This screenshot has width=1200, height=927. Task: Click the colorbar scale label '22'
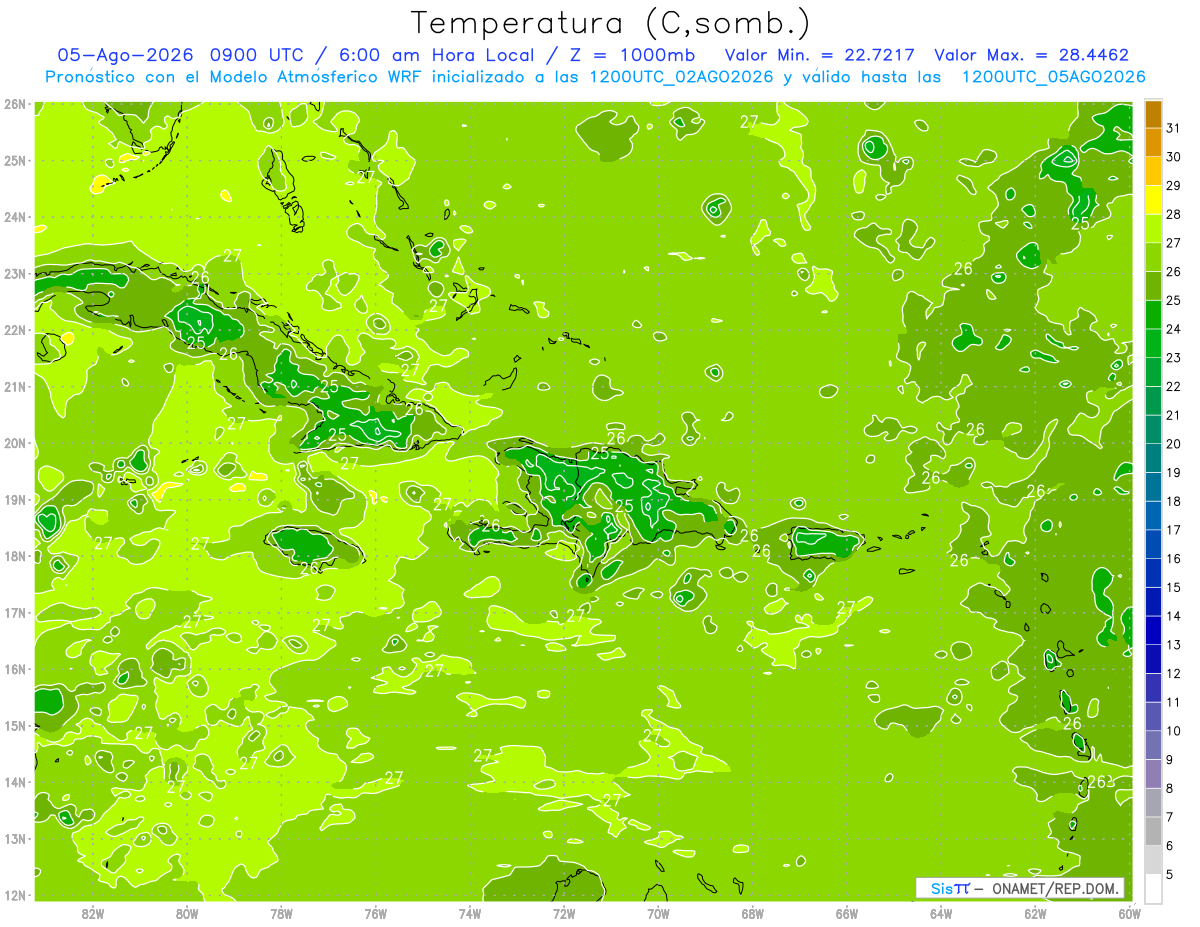(1174, 386)
